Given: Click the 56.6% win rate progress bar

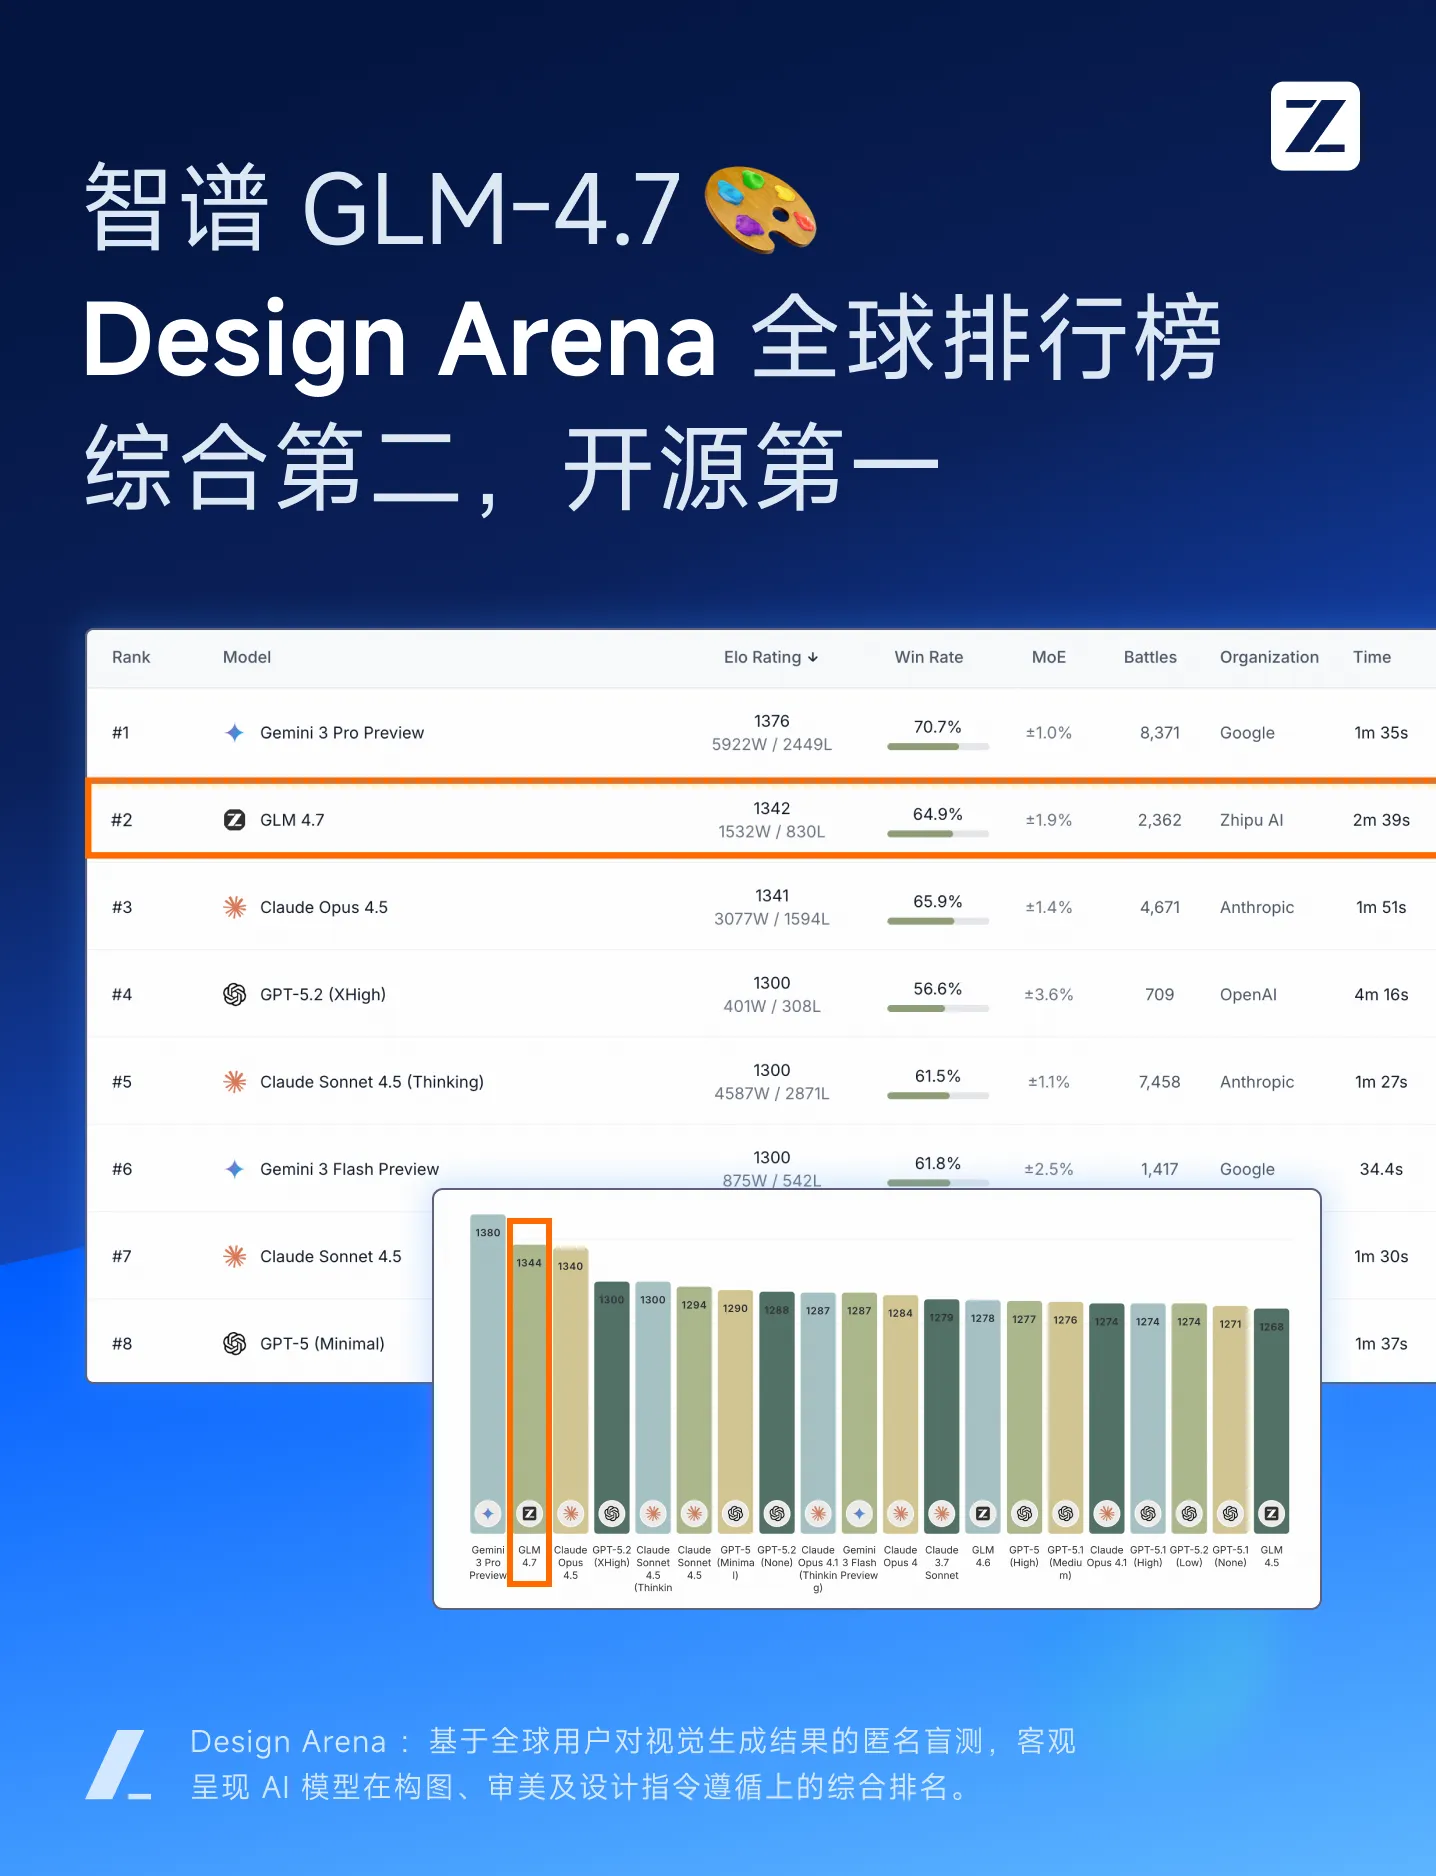Looking at the screenshot, I should [x=938, y=1008].
